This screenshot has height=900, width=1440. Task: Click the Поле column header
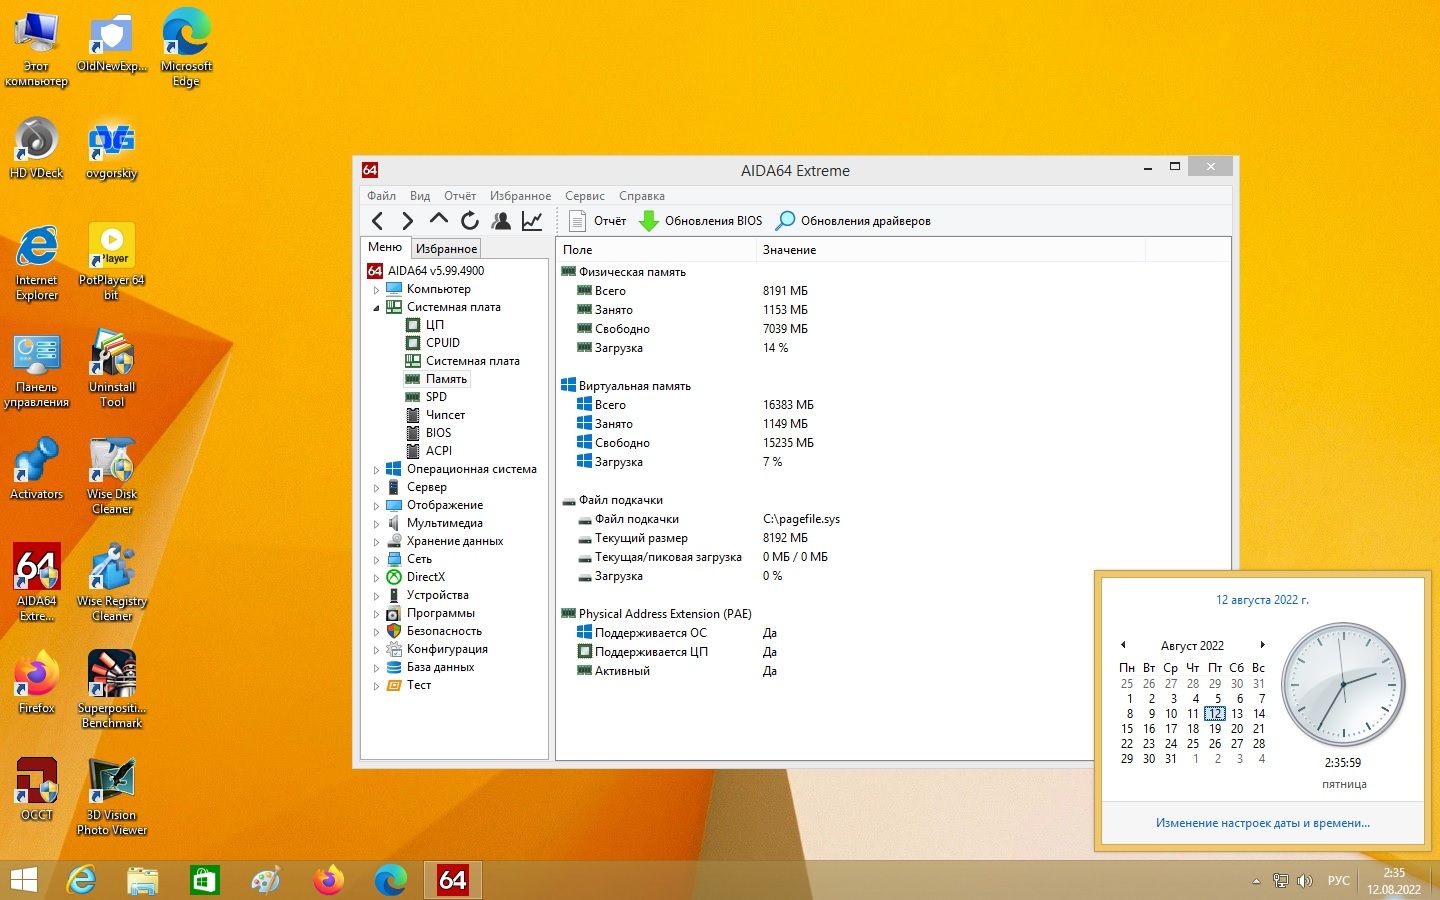click(656, 250)
